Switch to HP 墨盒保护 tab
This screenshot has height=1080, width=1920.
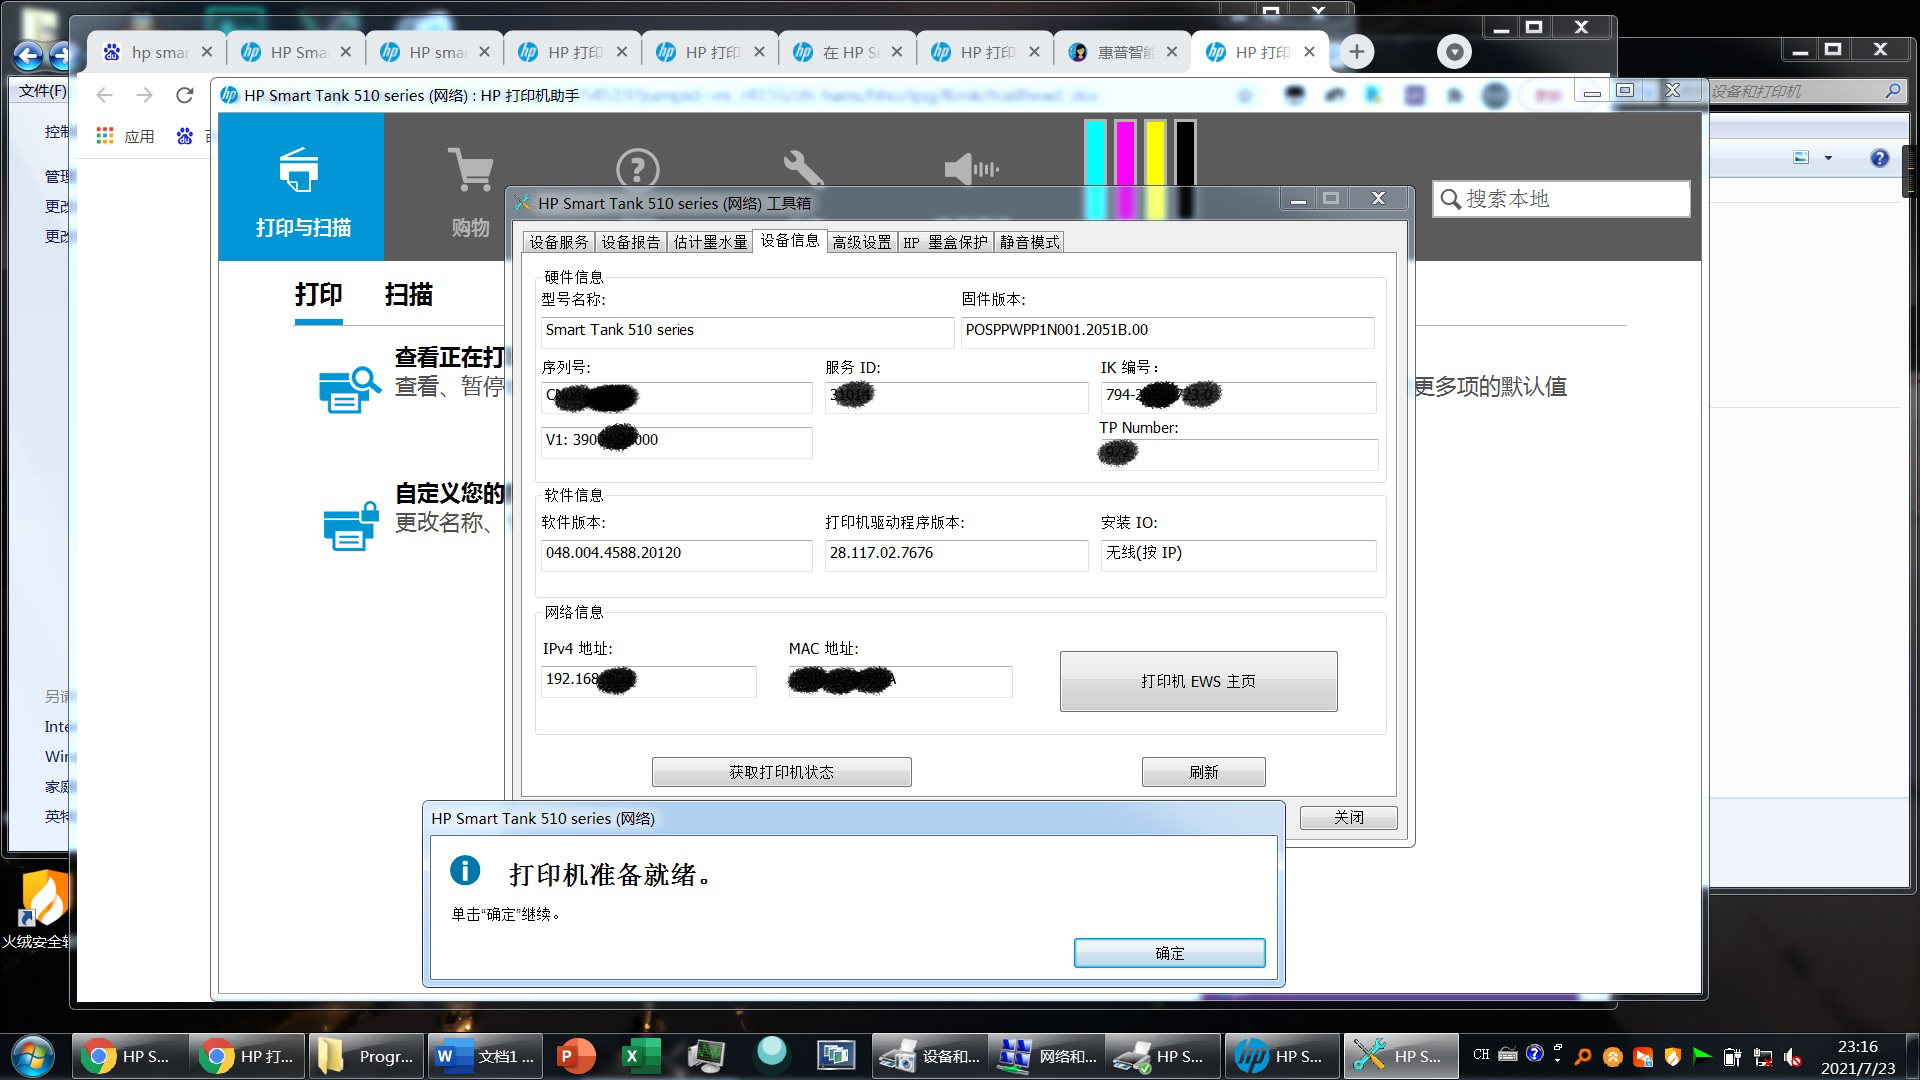(x=945, y=242)
